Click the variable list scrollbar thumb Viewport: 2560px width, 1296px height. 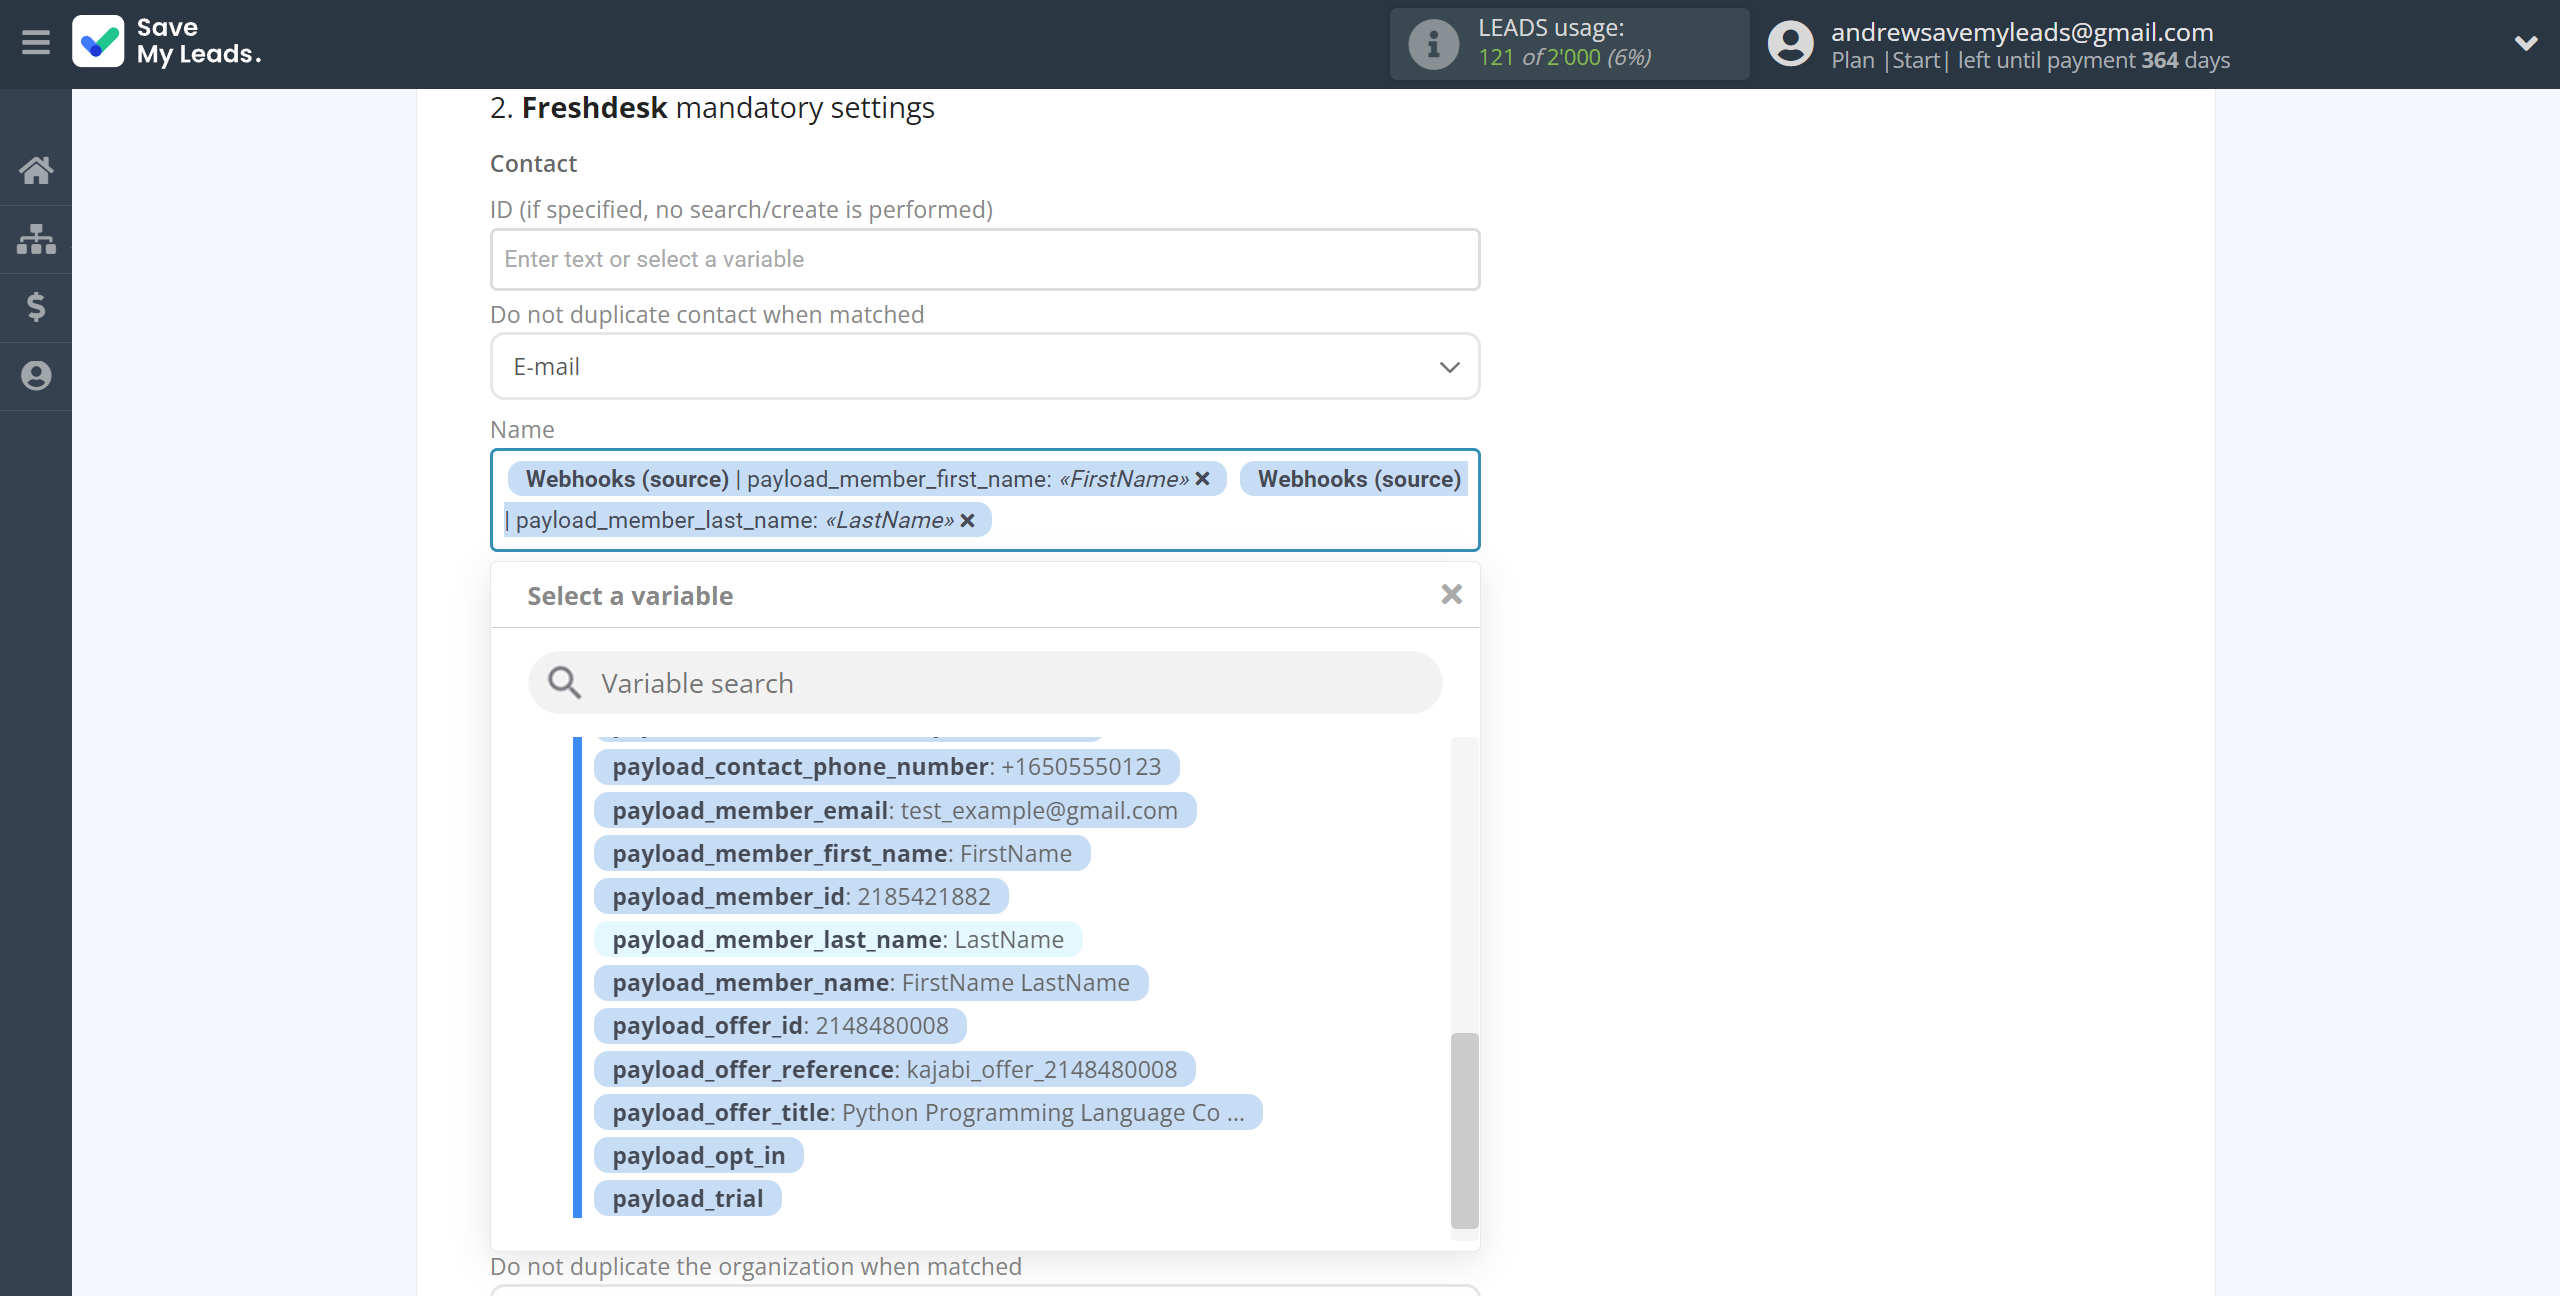(1464, 1130)
